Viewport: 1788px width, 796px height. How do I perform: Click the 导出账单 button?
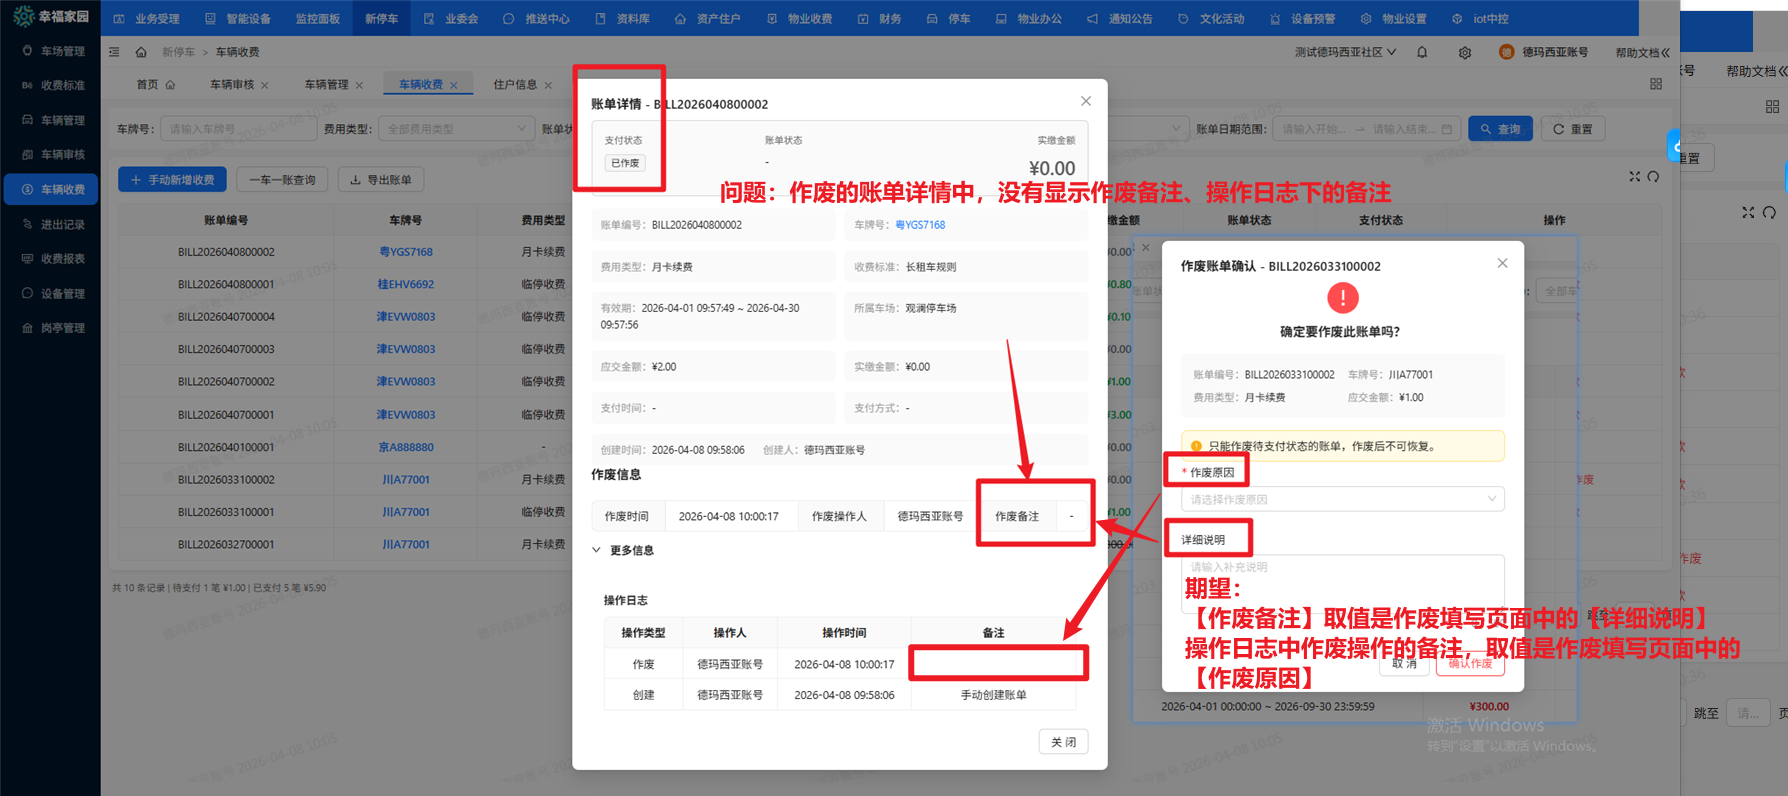click(381, 180)
